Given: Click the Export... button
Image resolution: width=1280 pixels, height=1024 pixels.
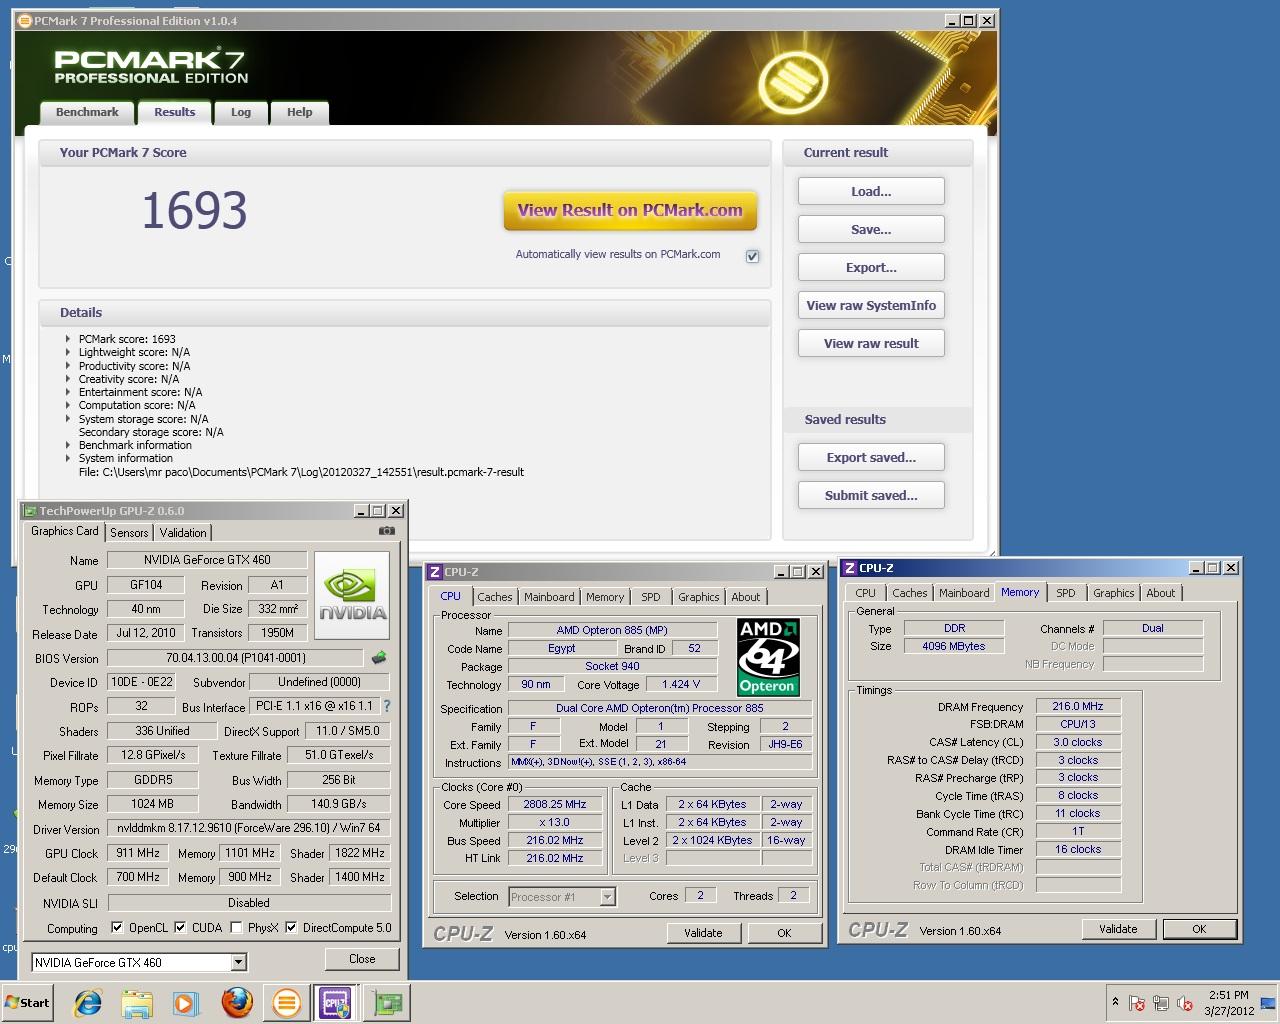Looking at the screenshot, I should click(871, 267).
